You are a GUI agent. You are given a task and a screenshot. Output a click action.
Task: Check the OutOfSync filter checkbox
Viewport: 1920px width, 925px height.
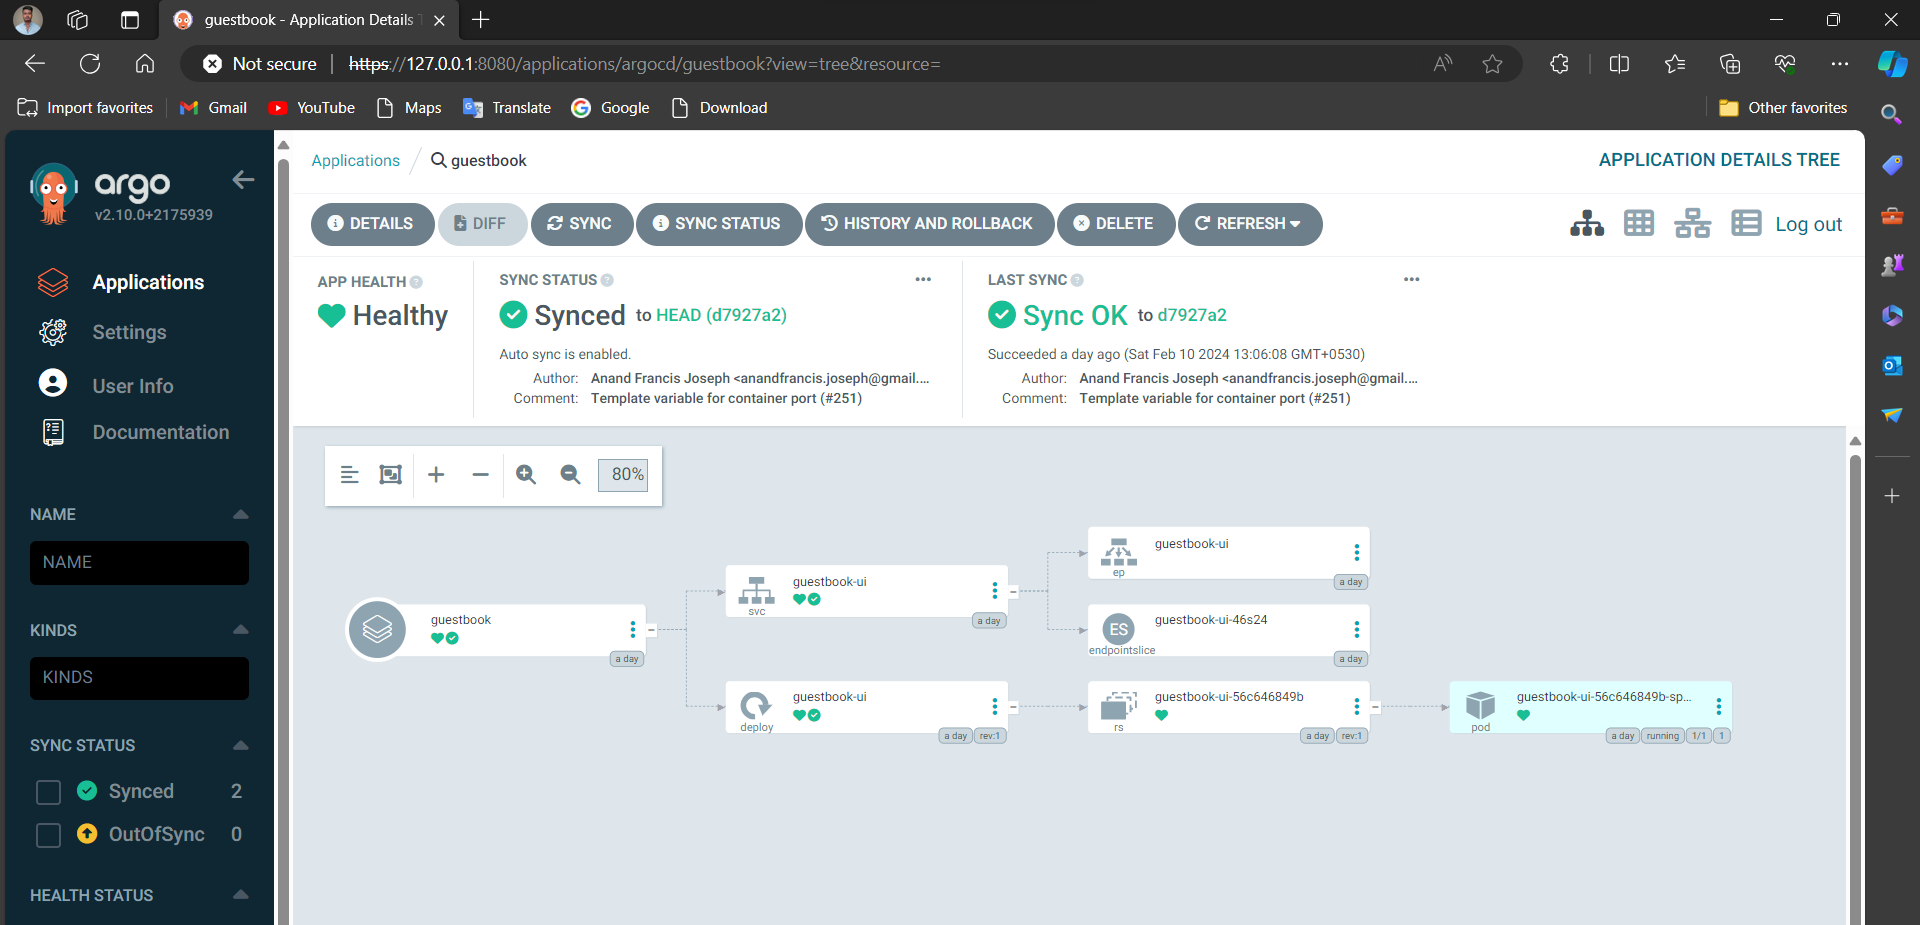click(48, 835)
